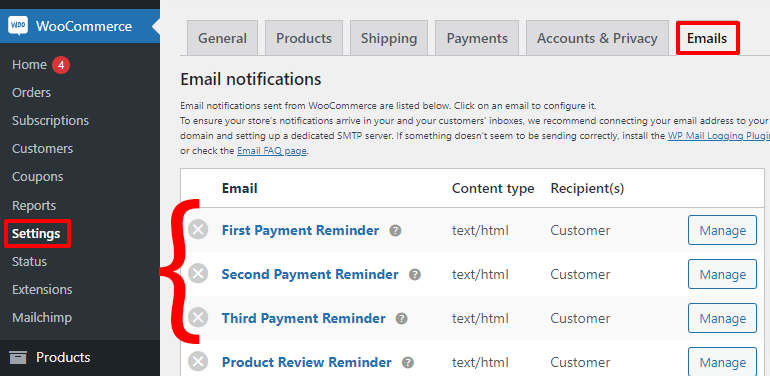Switch to the Payments tab
This screenshot has height=376, width=770.
click(x=477, y=38)
